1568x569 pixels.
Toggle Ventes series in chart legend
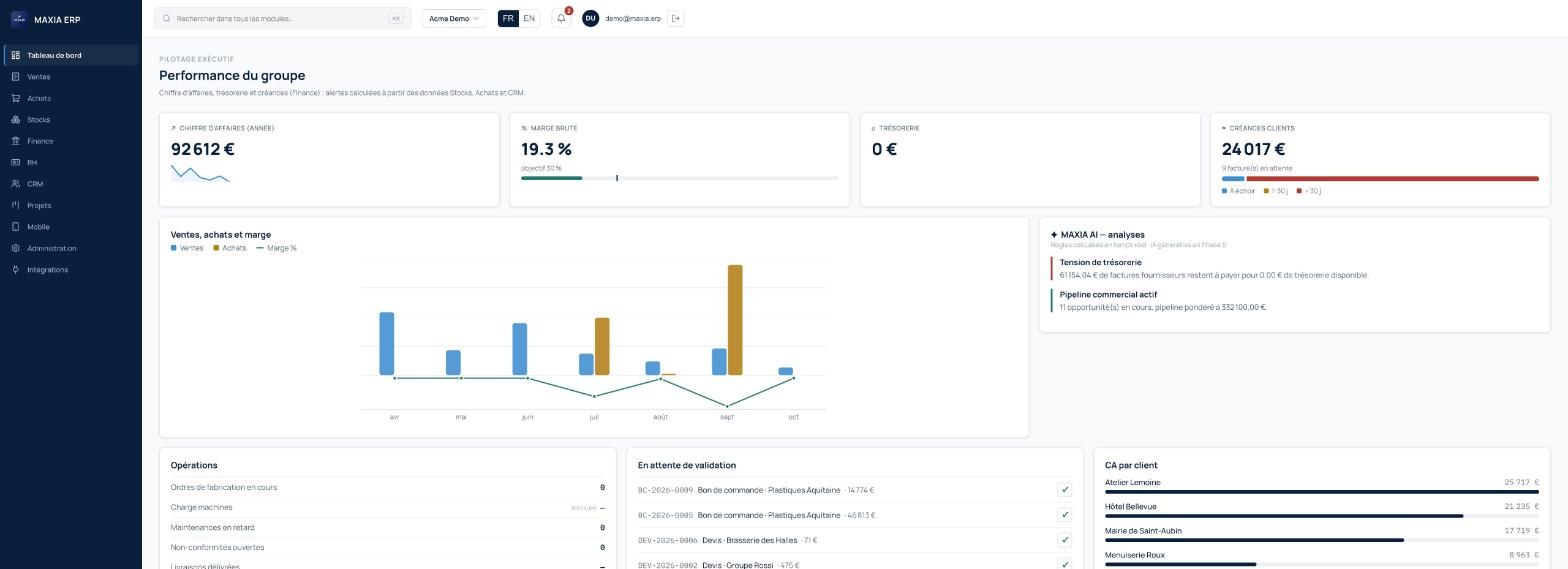[187, 248]
